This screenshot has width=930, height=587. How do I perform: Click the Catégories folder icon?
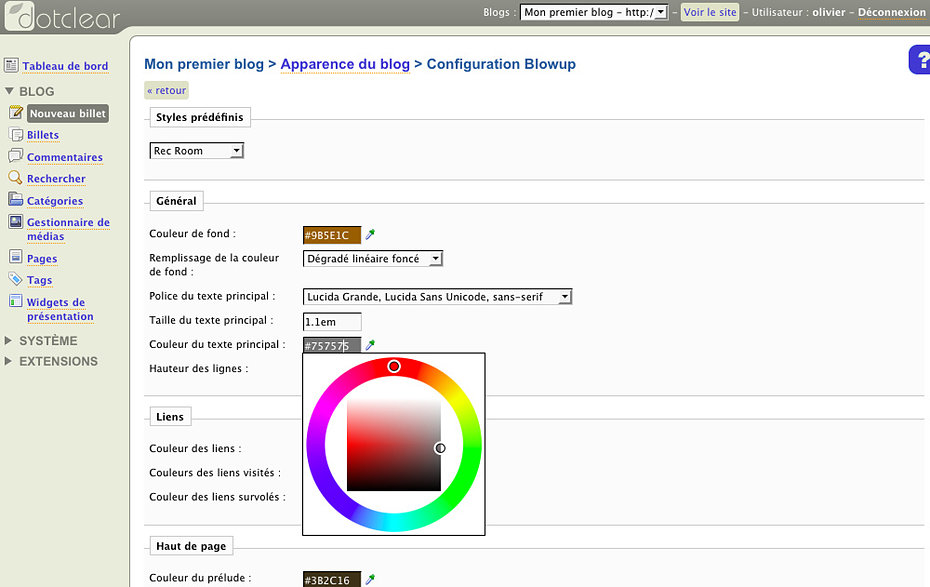coord(16,200)
